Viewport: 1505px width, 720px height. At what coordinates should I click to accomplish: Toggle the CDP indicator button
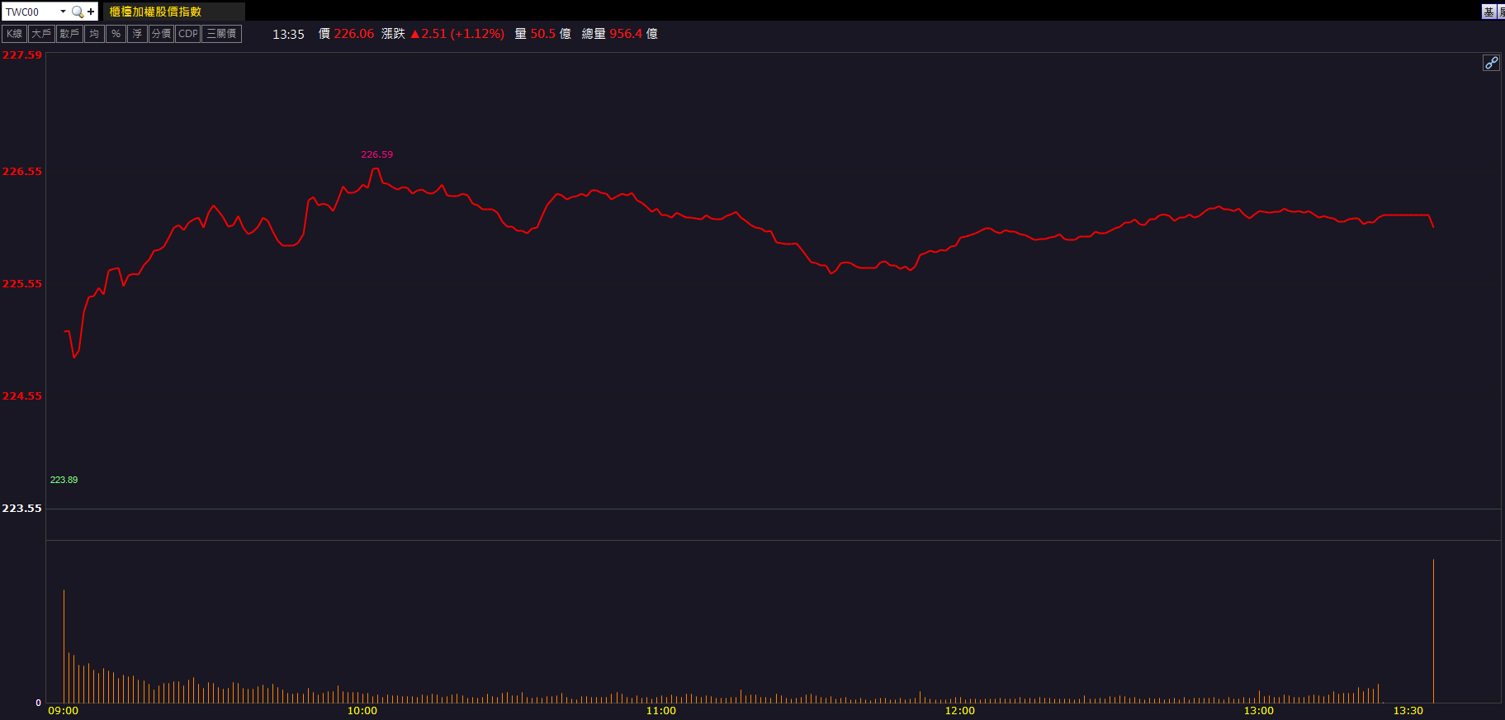click(188, 34)
